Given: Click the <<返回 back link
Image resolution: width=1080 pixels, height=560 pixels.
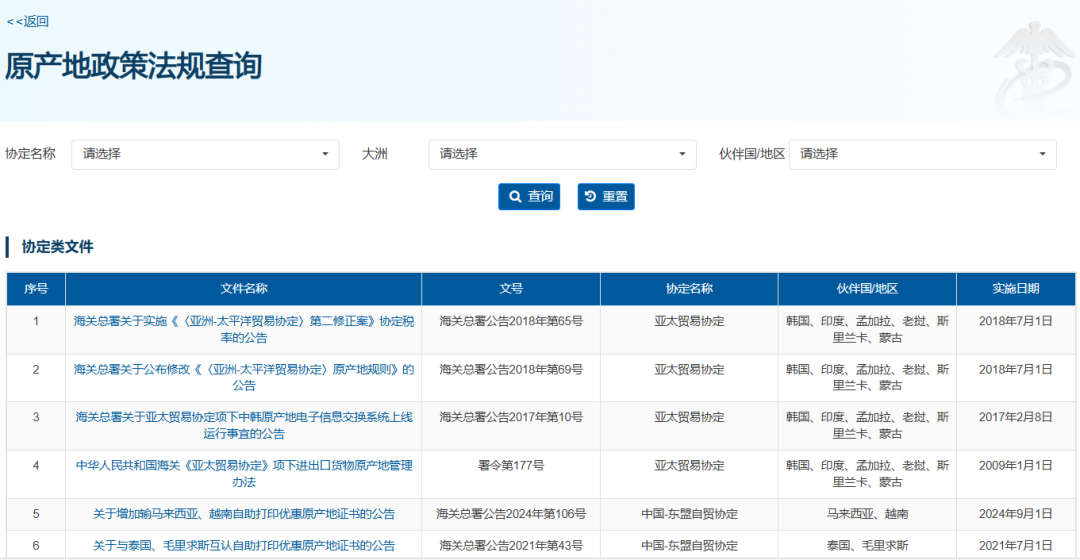Looking at the screenshot, I should coord(28,21).
